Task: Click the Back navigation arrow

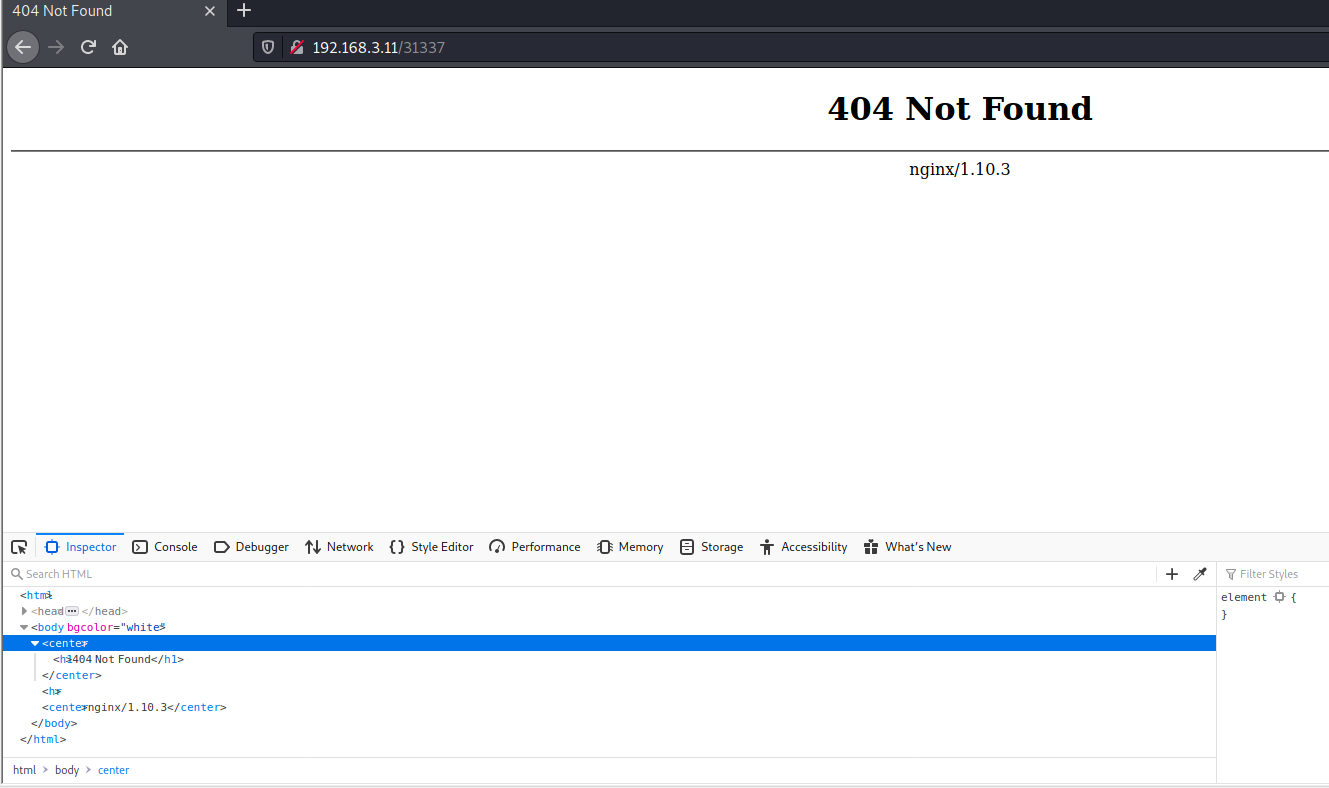Action: coord(22,46)
